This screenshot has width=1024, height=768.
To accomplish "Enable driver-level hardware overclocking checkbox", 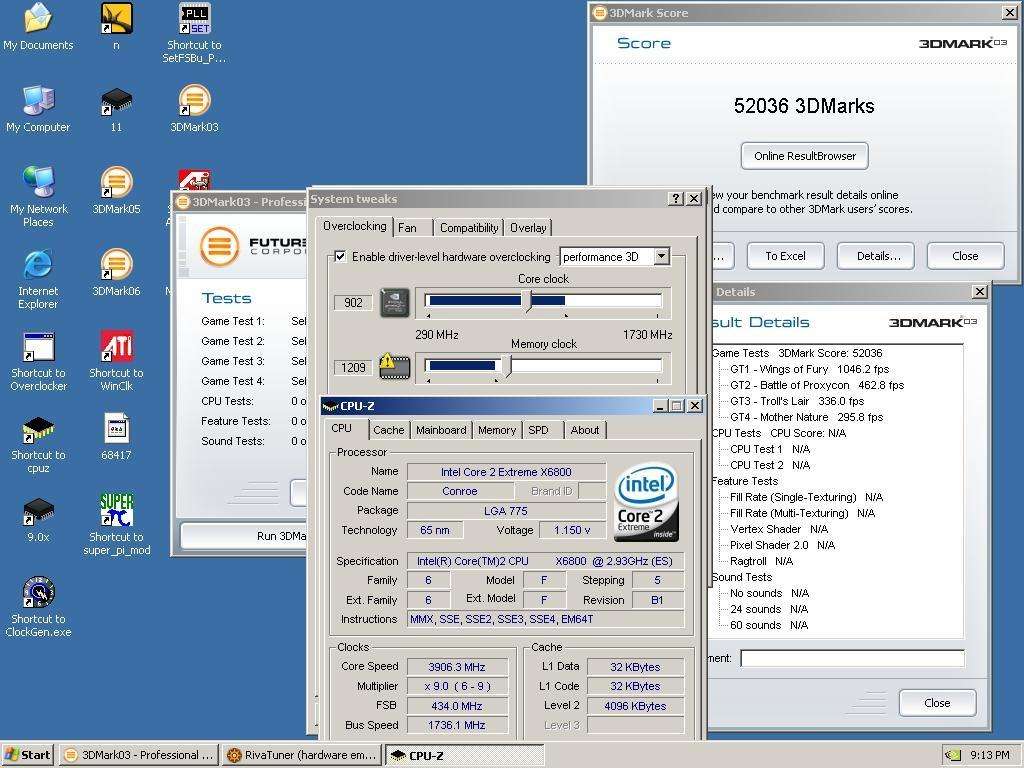I will [x=340, y=256].
